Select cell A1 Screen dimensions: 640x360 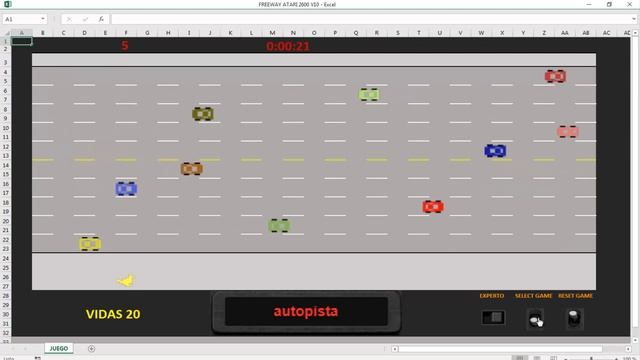click(x=22, y=41)
